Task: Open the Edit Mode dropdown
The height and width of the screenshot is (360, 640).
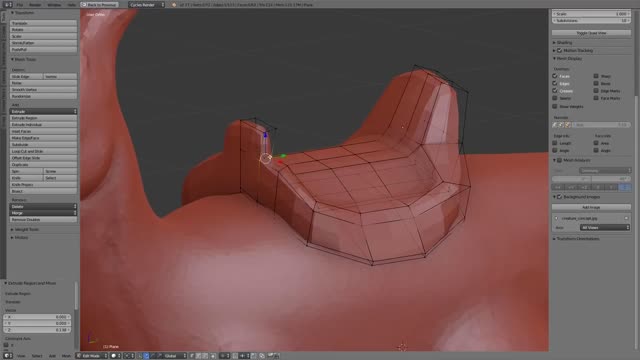Action: tap(92, 356)
